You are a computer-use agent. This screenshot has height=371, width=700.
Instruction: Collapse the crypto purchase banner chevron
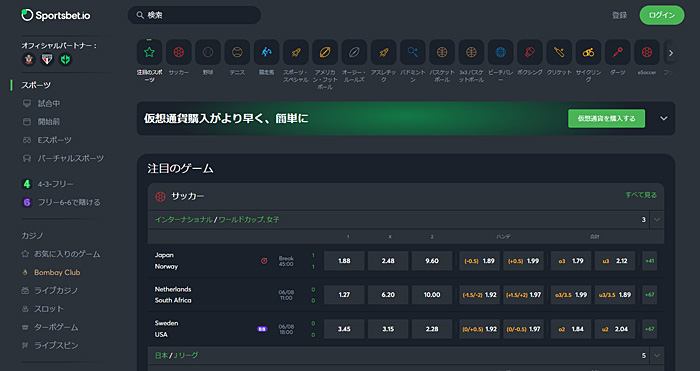click(664, 119)
